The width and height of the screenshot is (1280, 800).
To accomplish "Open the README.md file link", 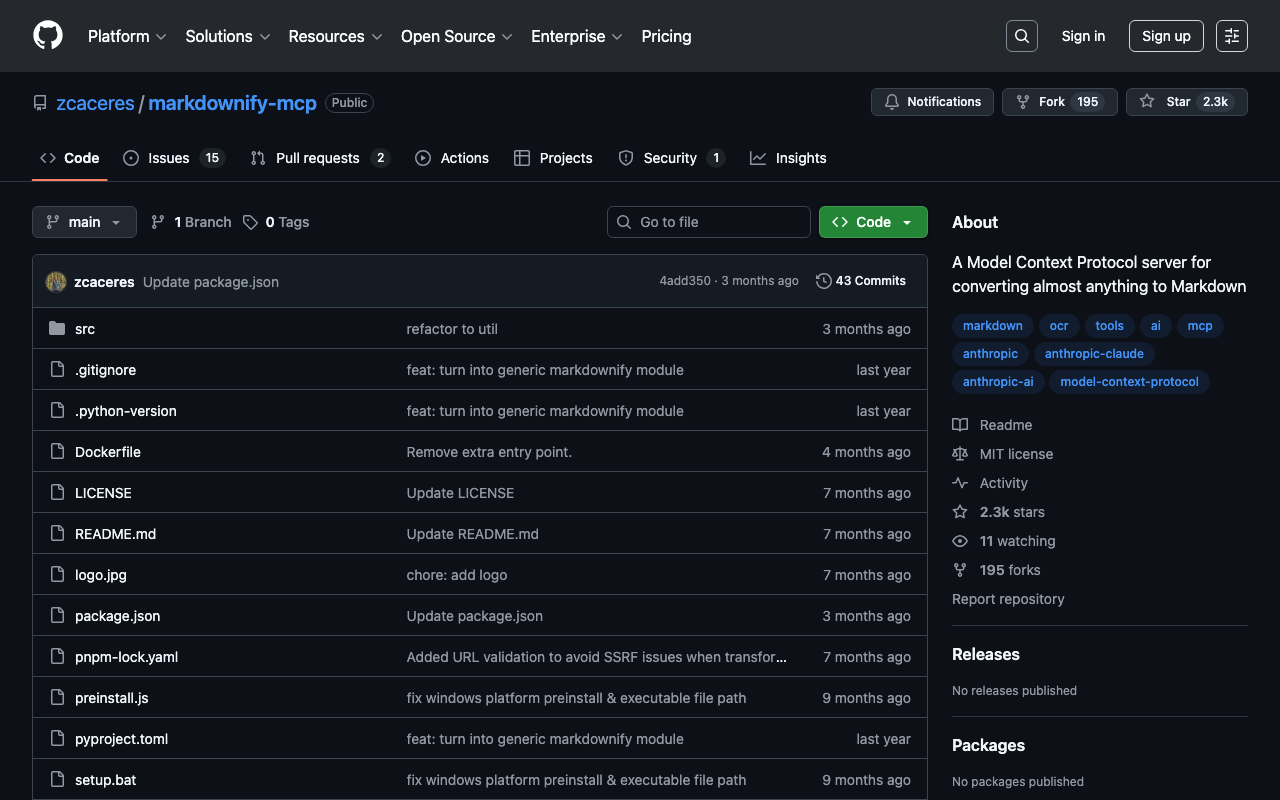I will 115,534.
